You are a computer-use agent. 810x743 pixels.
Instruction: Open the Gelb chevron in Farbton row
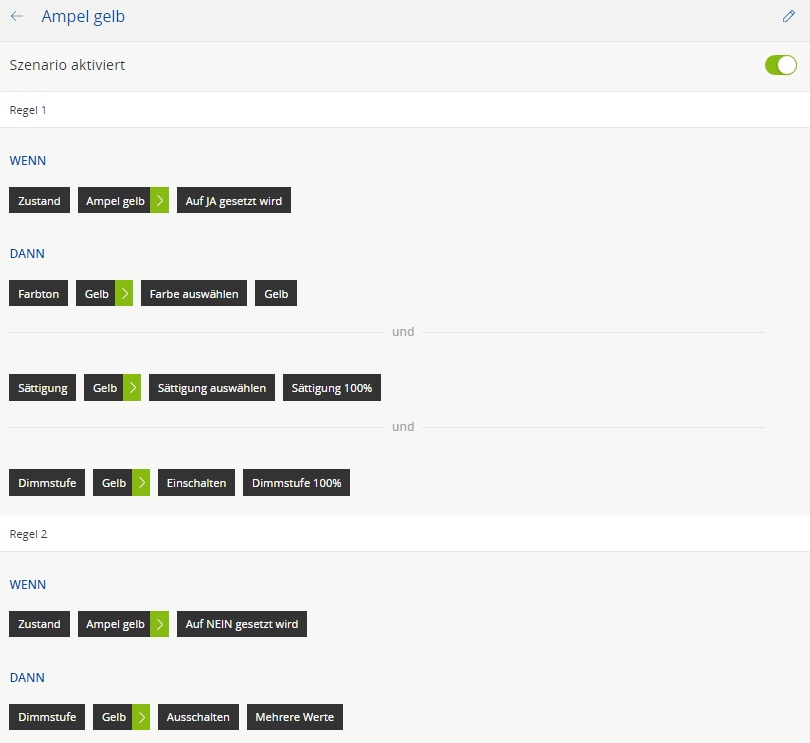coord(124,294)
